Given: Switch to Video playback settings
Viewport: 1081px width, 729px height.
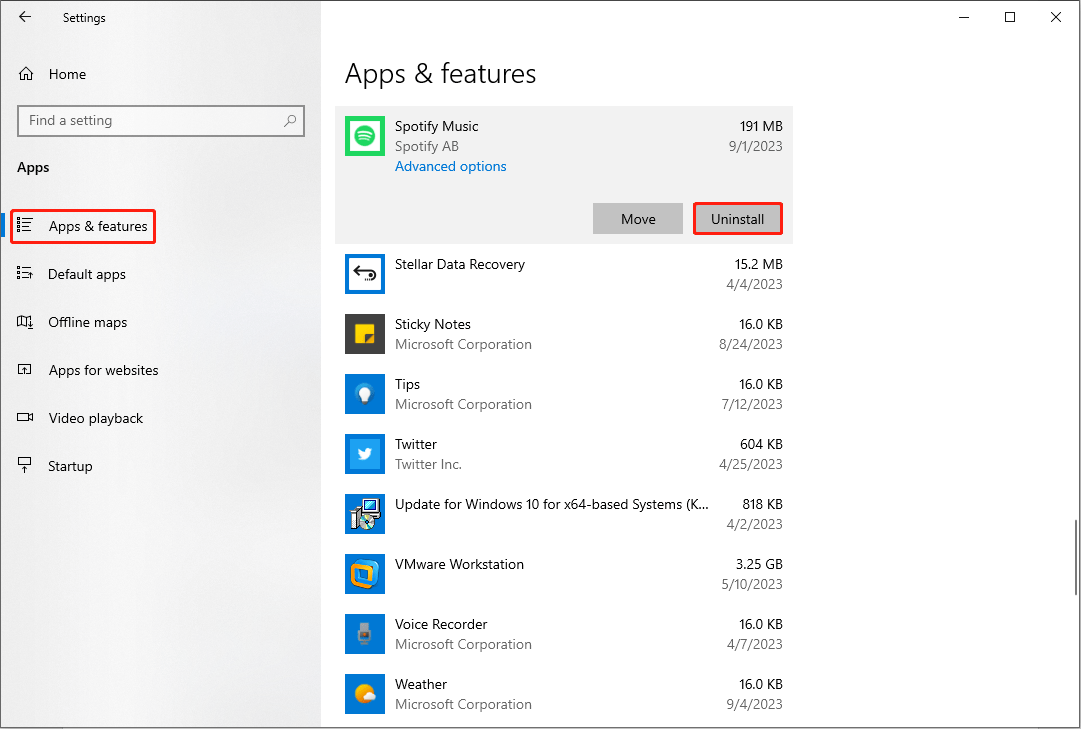Looking at the screenshot, I should pyautogui.click(x=96, y=418).
